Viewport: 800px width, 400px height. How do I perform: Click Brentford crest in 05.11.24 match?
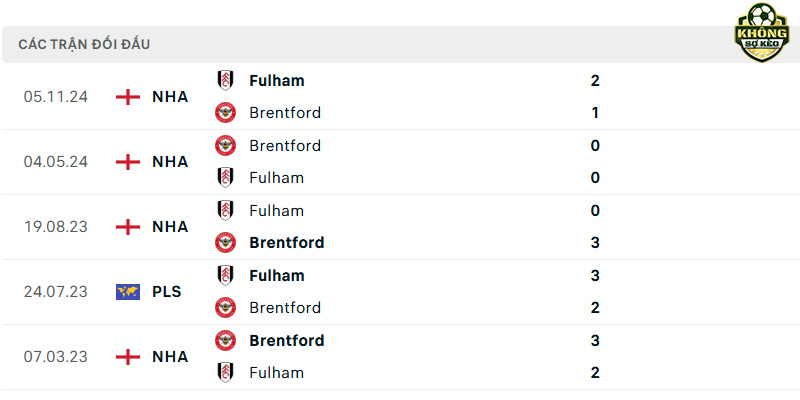pos(225,113)
